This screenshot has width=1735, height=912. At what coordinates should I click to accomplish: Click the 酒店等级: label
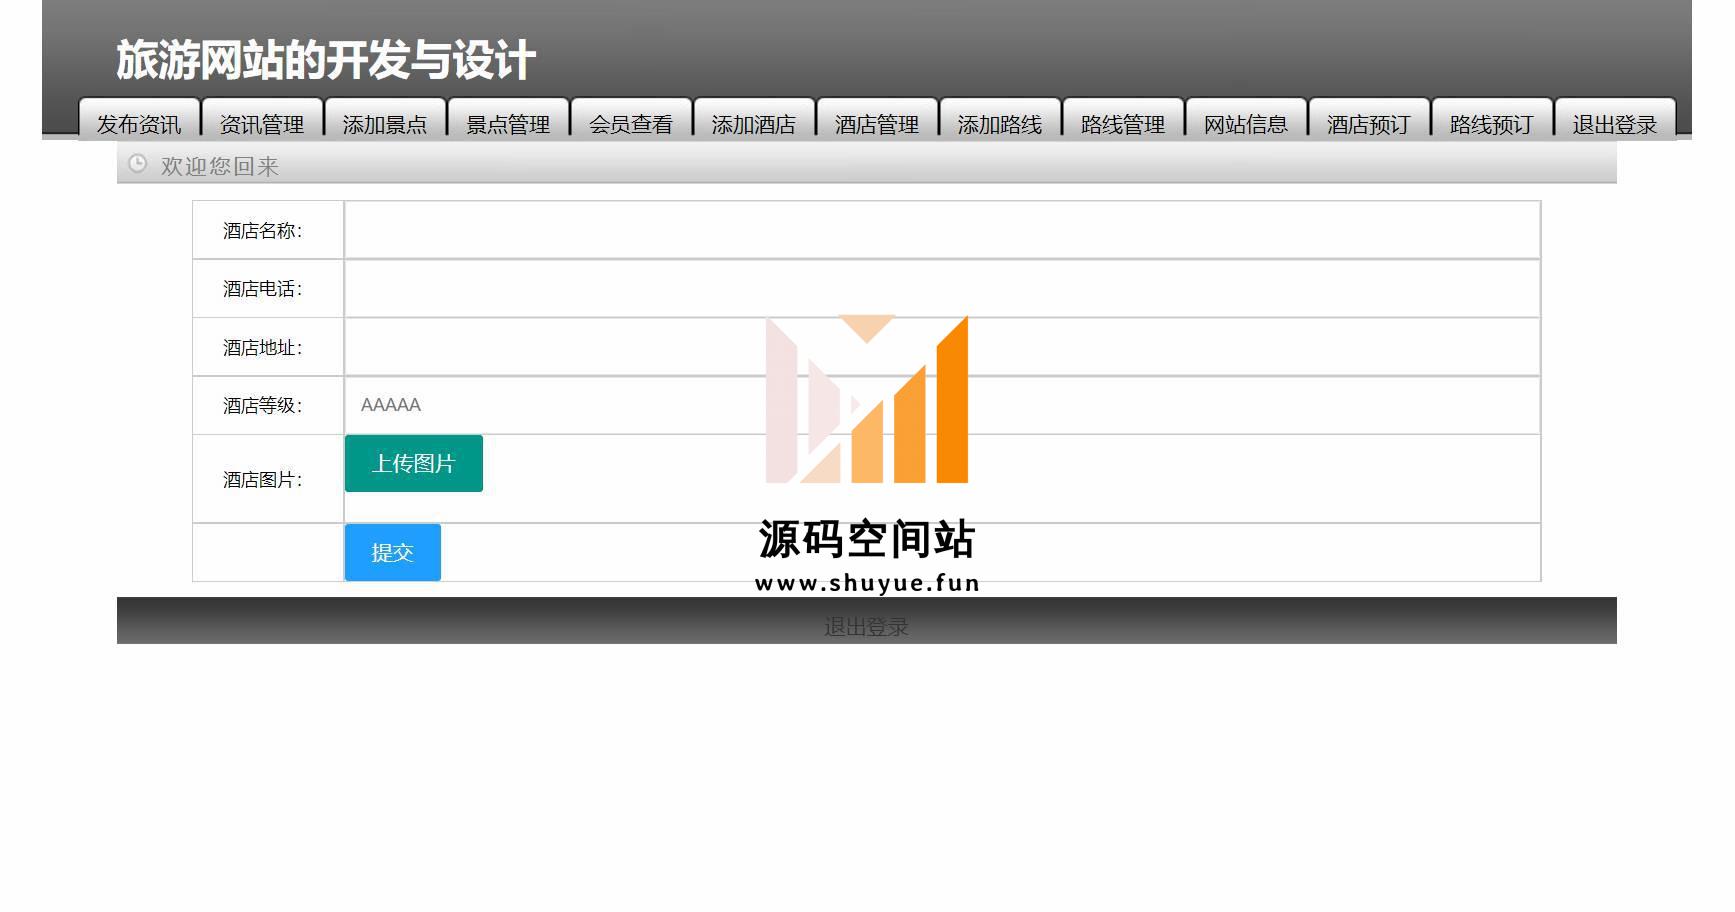263,406
